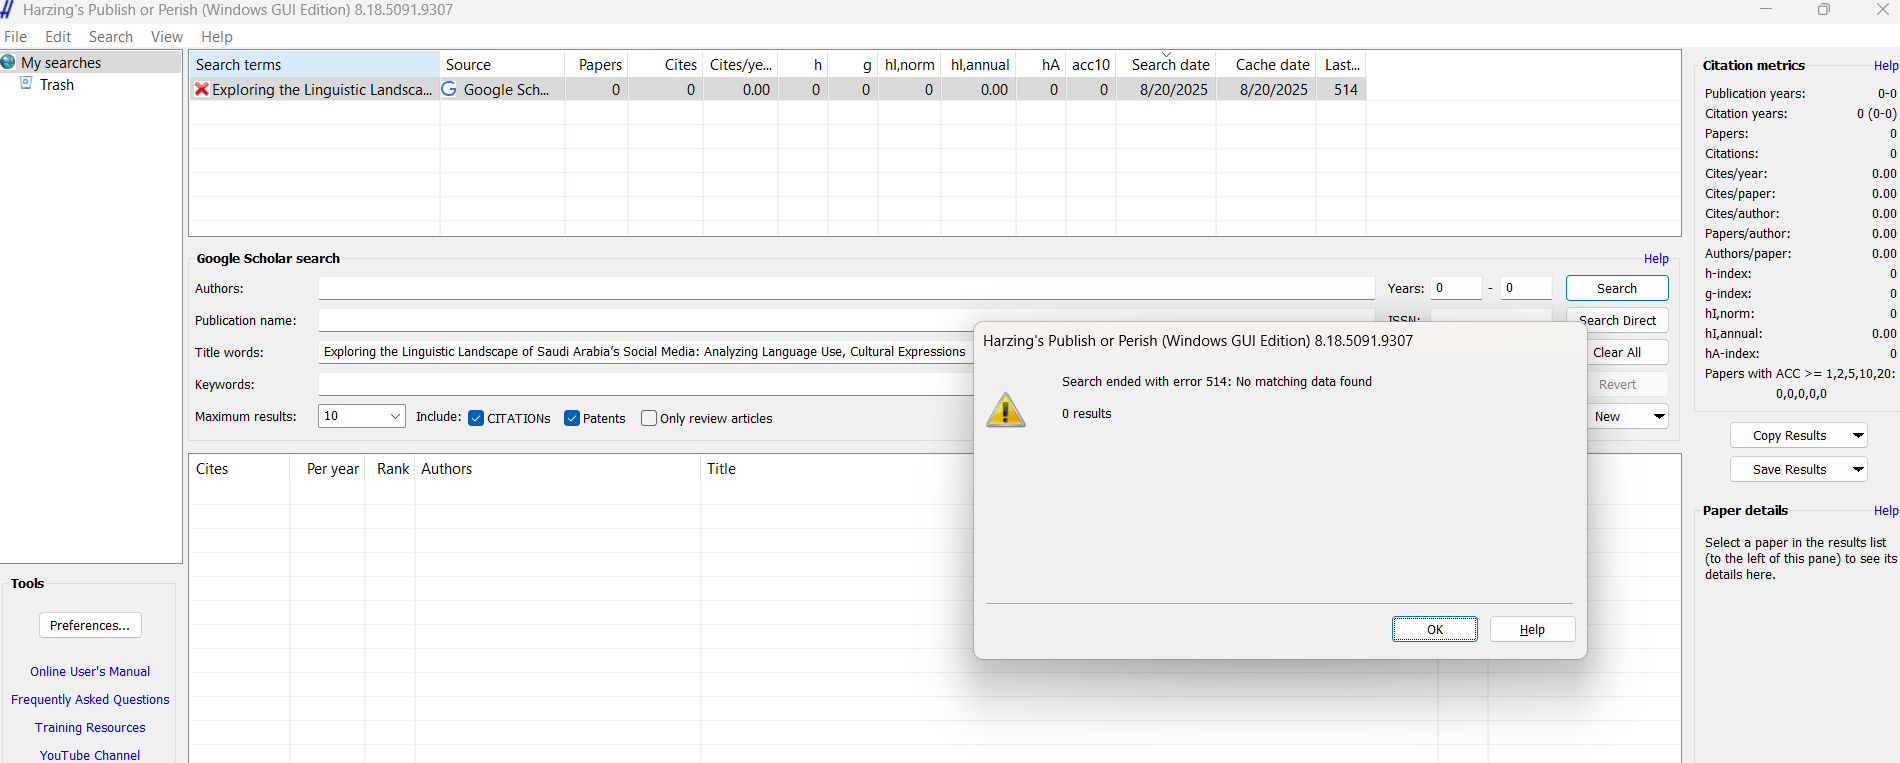This screenshot has height=763, width=1900.
Task: Open the Preferences button in Tools
Action: click(90, 625)
